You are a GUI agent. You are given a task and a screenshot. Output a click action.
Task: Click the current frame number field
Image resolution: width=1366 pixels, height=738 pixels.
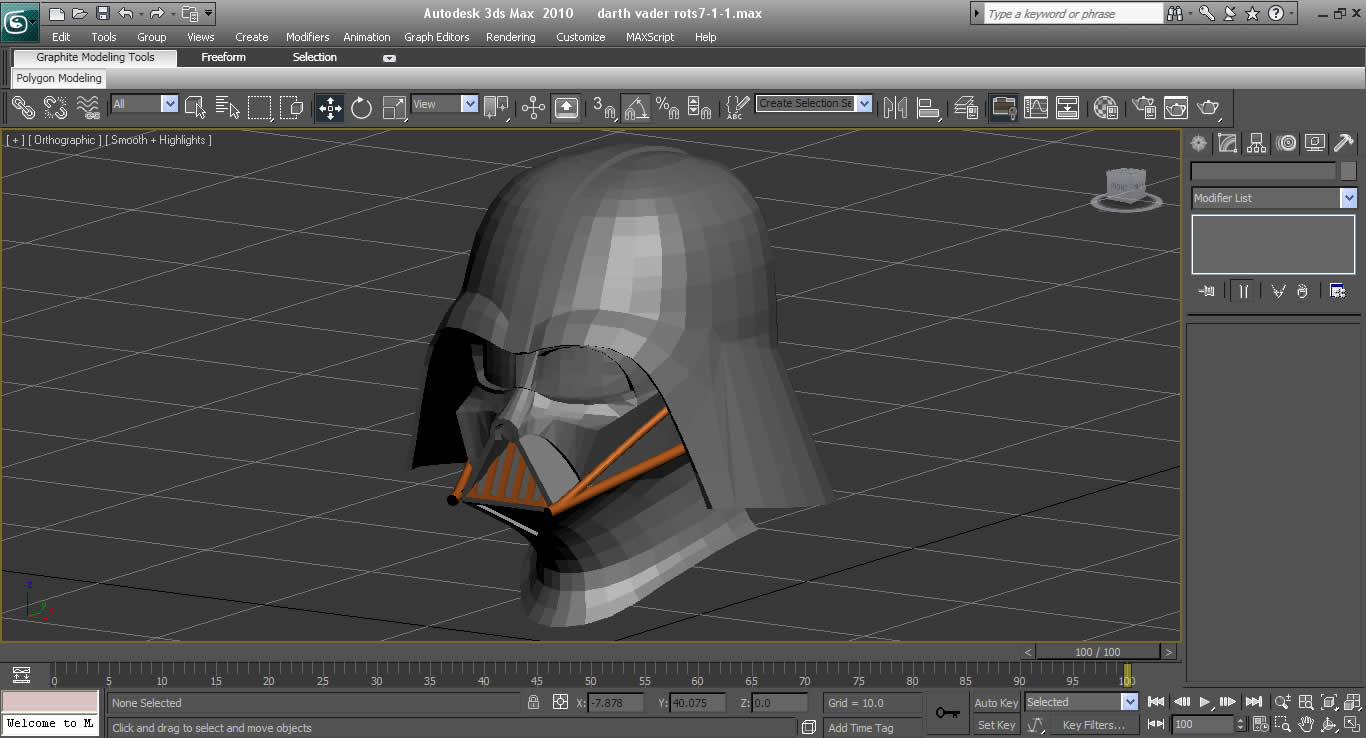click(1203, 724)
